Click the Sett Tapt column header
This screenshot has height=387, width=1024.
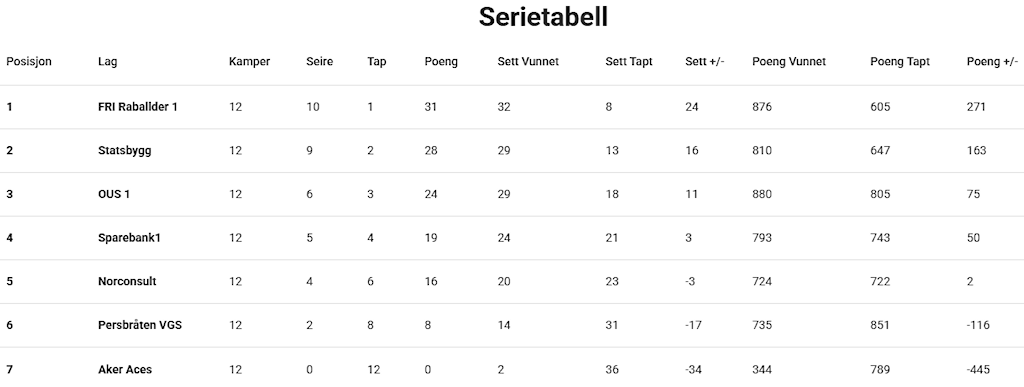[x=629, y=61]
